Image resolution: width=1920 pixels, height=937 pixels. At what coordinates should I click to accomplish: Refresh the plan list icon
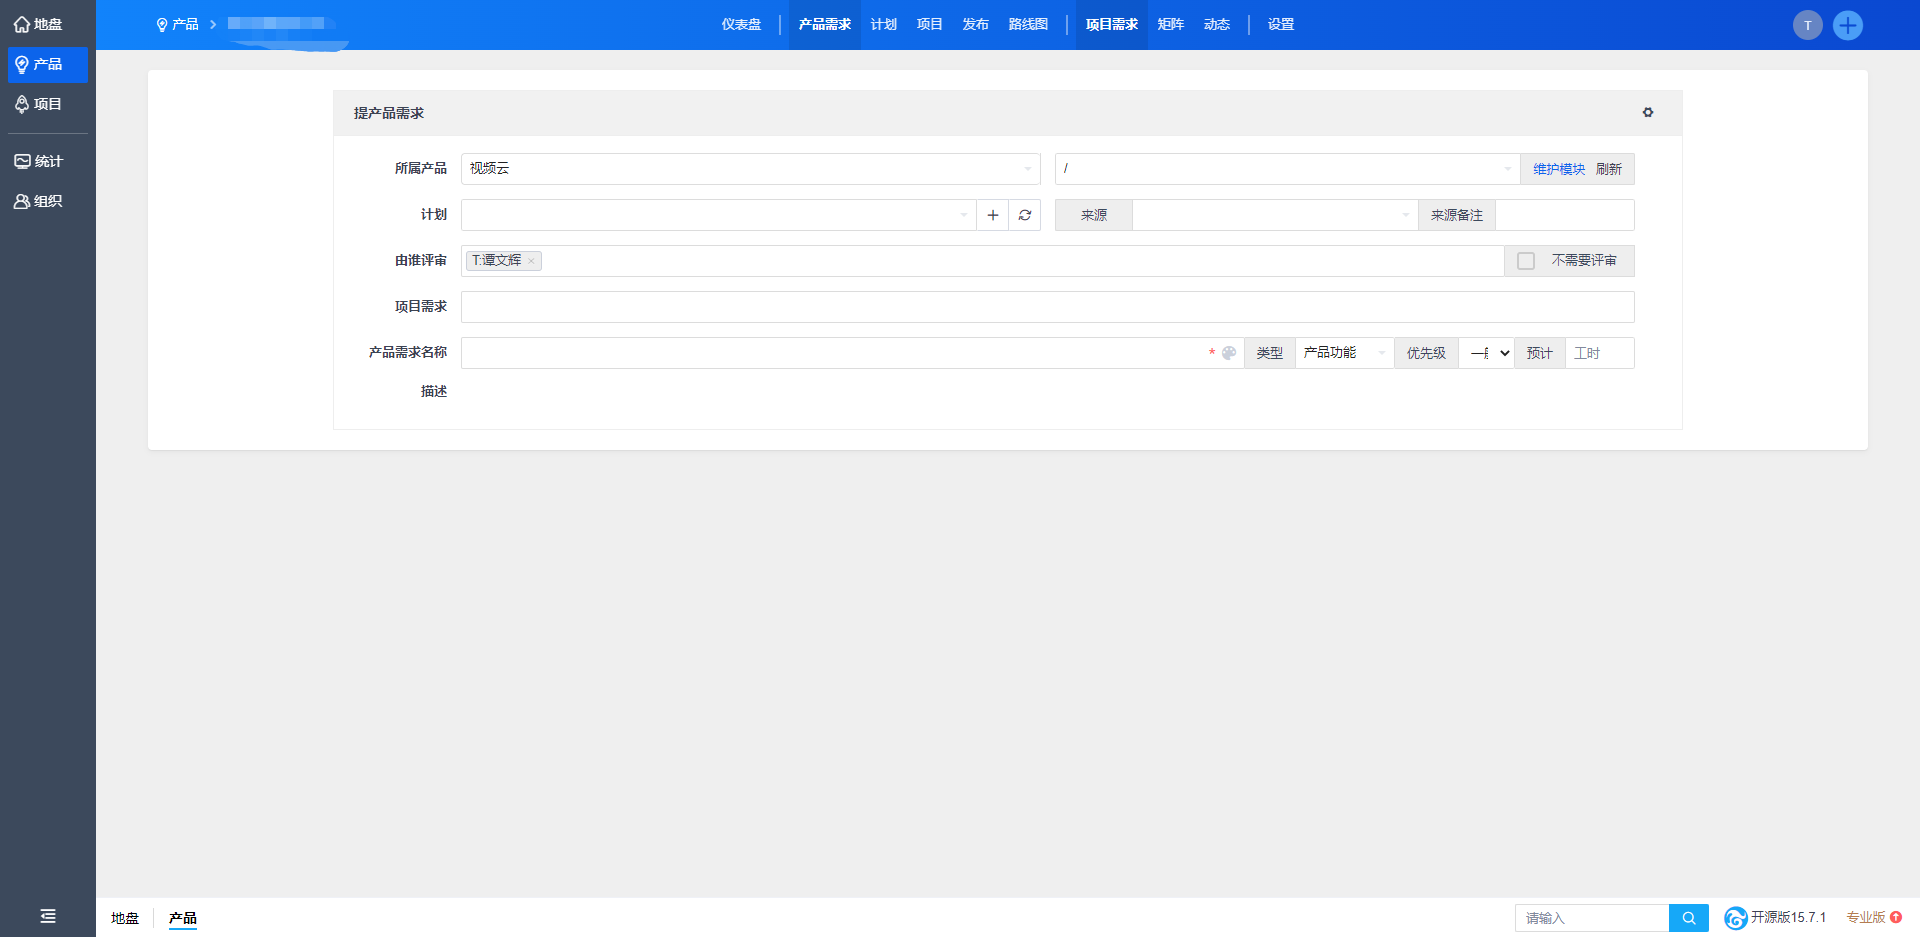[1025, 215]
